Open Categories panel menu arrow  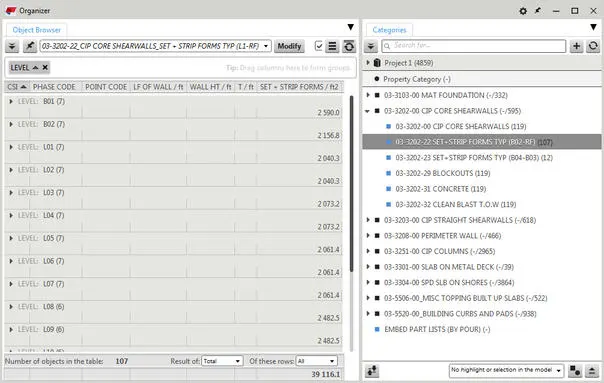pyautogui.click(x=593, y=27)
